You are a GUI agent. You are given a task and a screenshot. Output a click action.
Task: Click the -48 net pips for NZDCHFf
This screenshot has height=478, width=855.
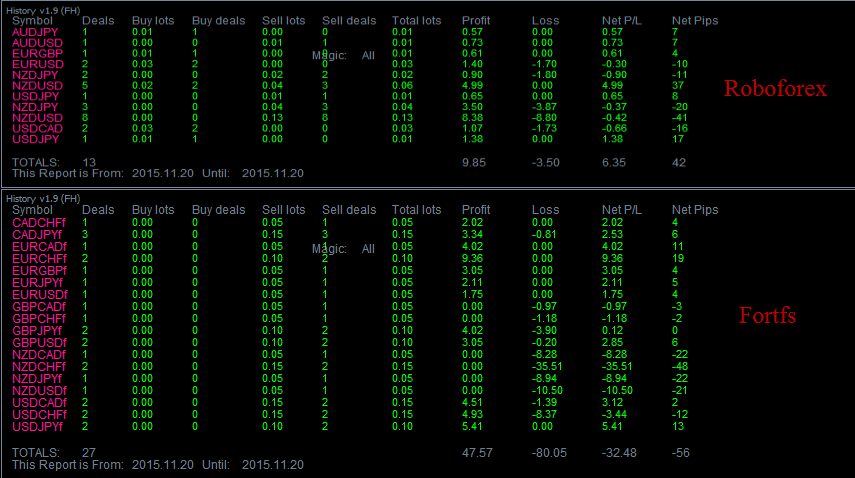tap(680, 366)
